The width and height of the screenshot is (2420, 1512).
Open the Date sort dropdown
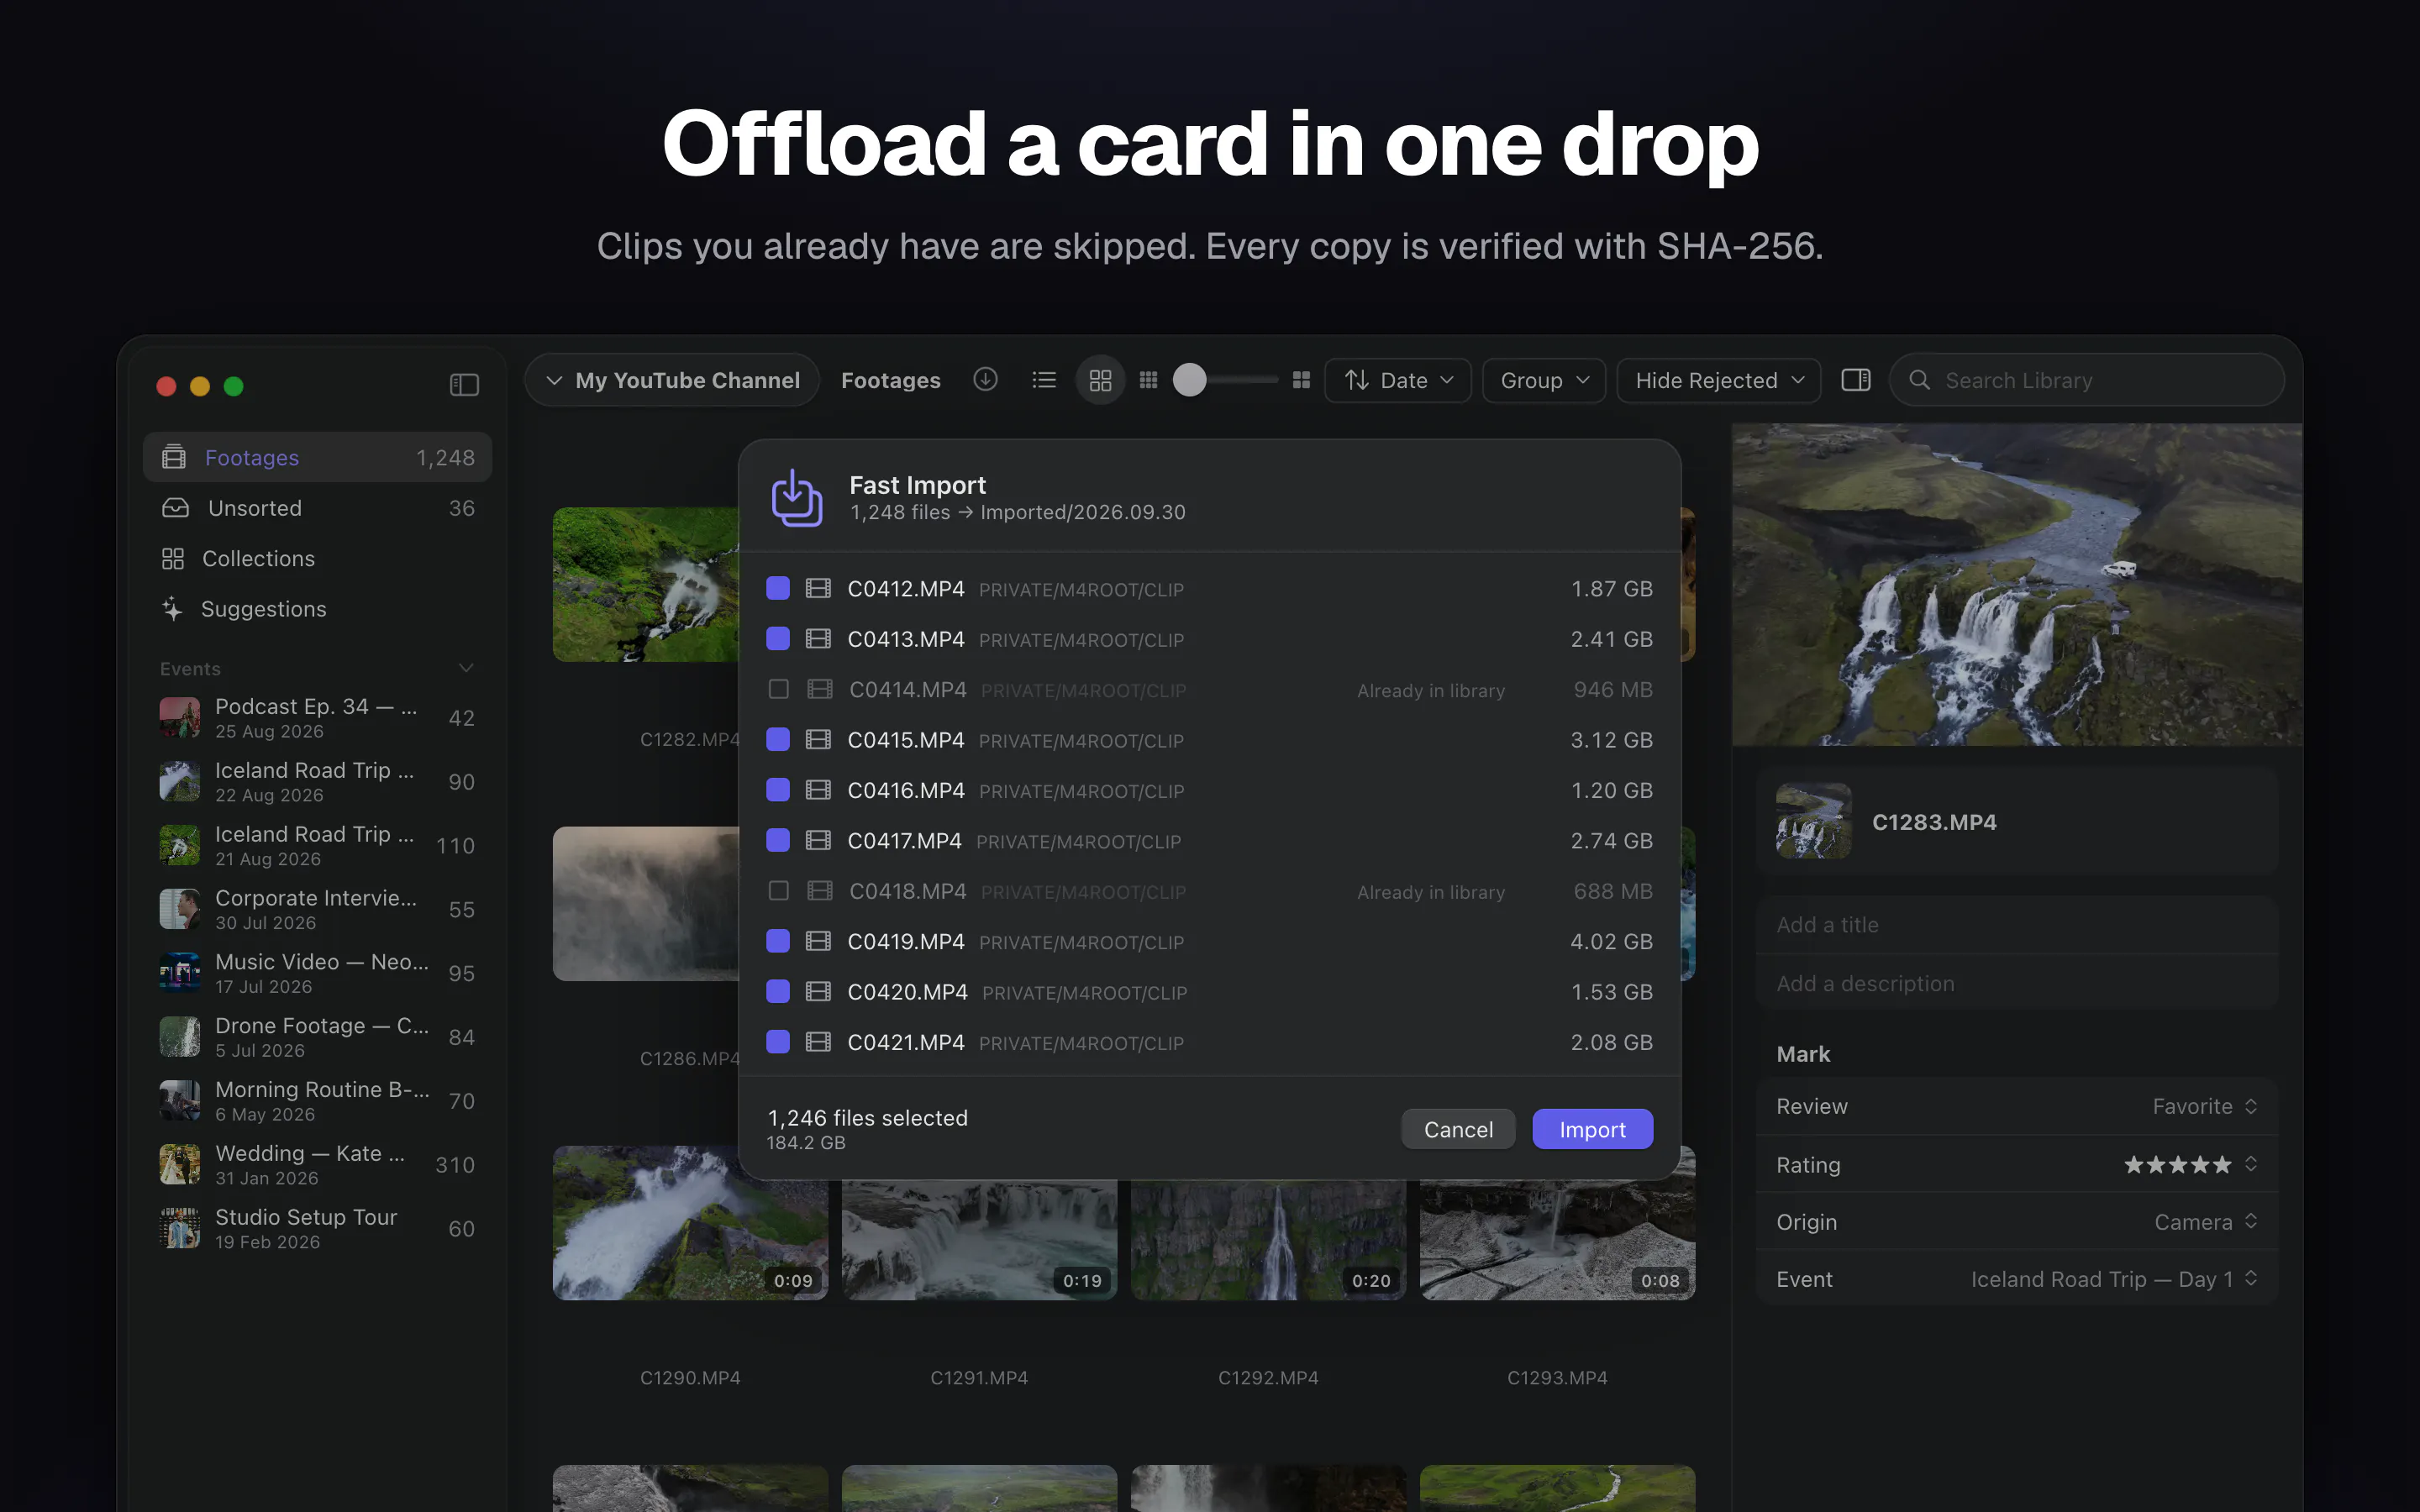point(1397,380)
